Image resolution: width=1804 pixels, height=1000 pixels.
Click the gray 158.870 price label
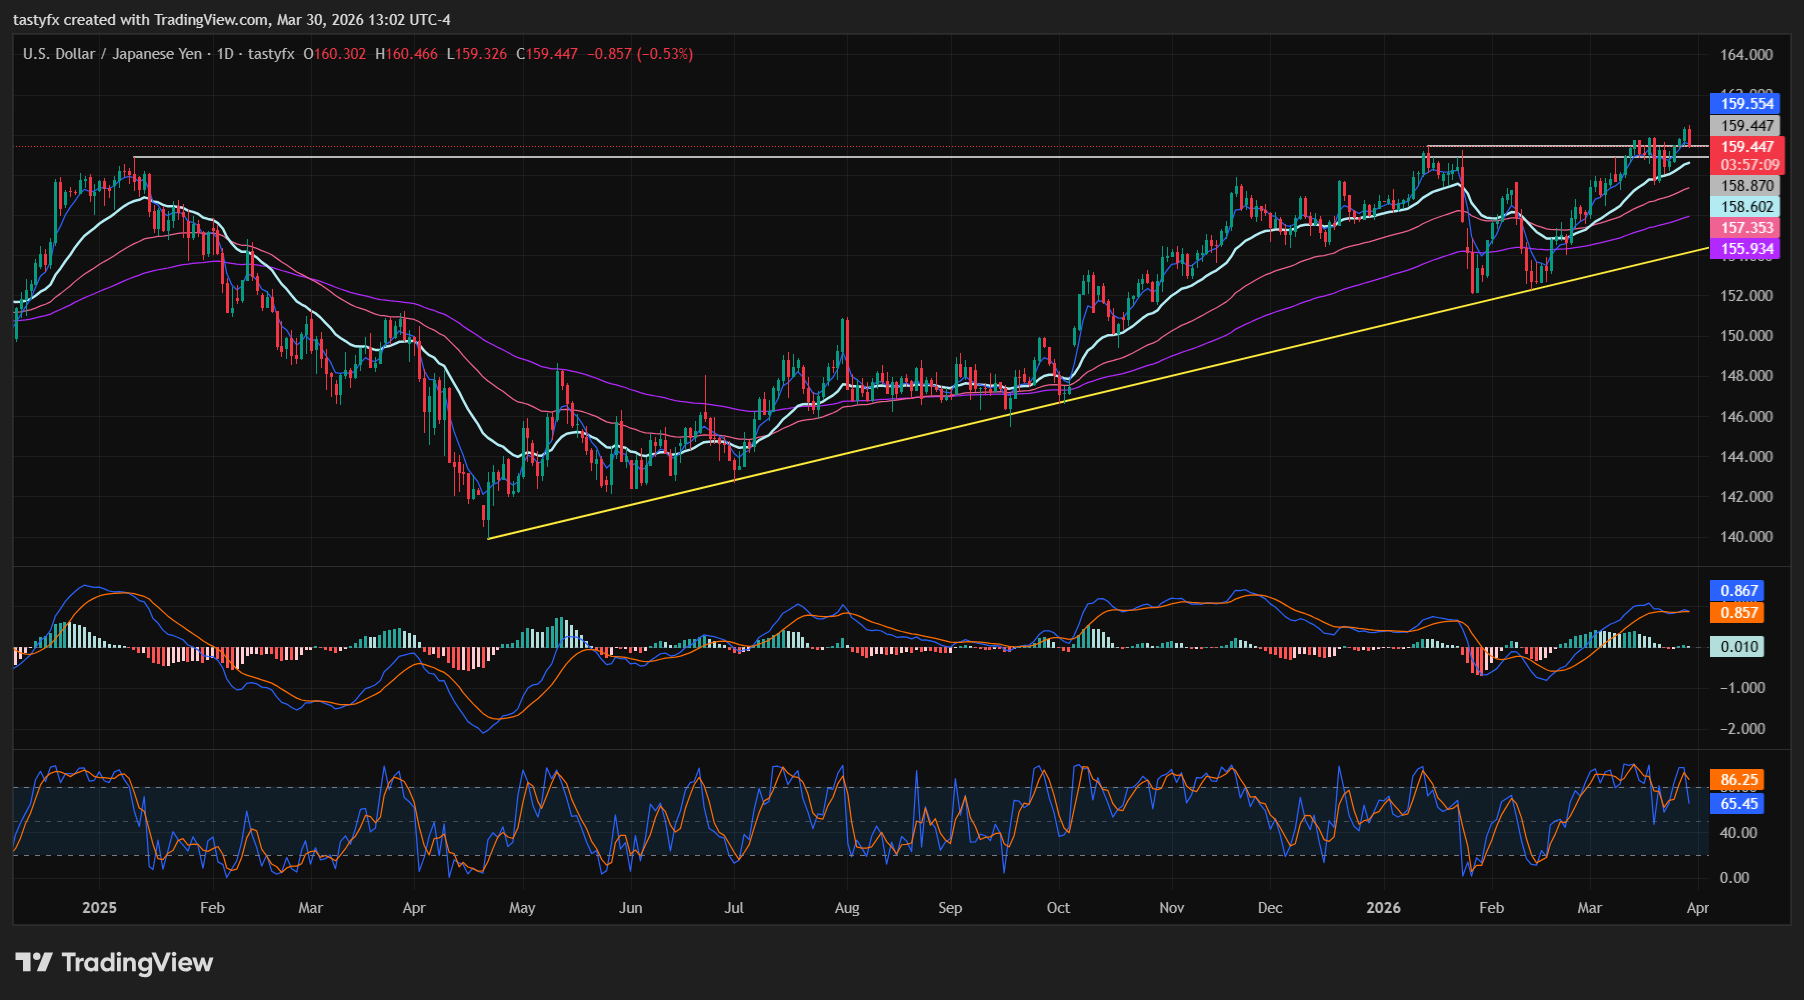click(x=1747, y=185)
